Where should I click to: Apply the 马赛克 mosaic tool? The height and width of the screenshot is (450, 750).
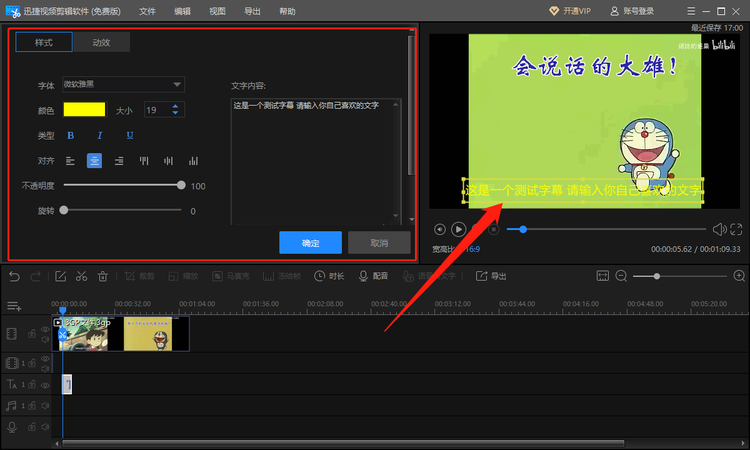tap(231, 276)
